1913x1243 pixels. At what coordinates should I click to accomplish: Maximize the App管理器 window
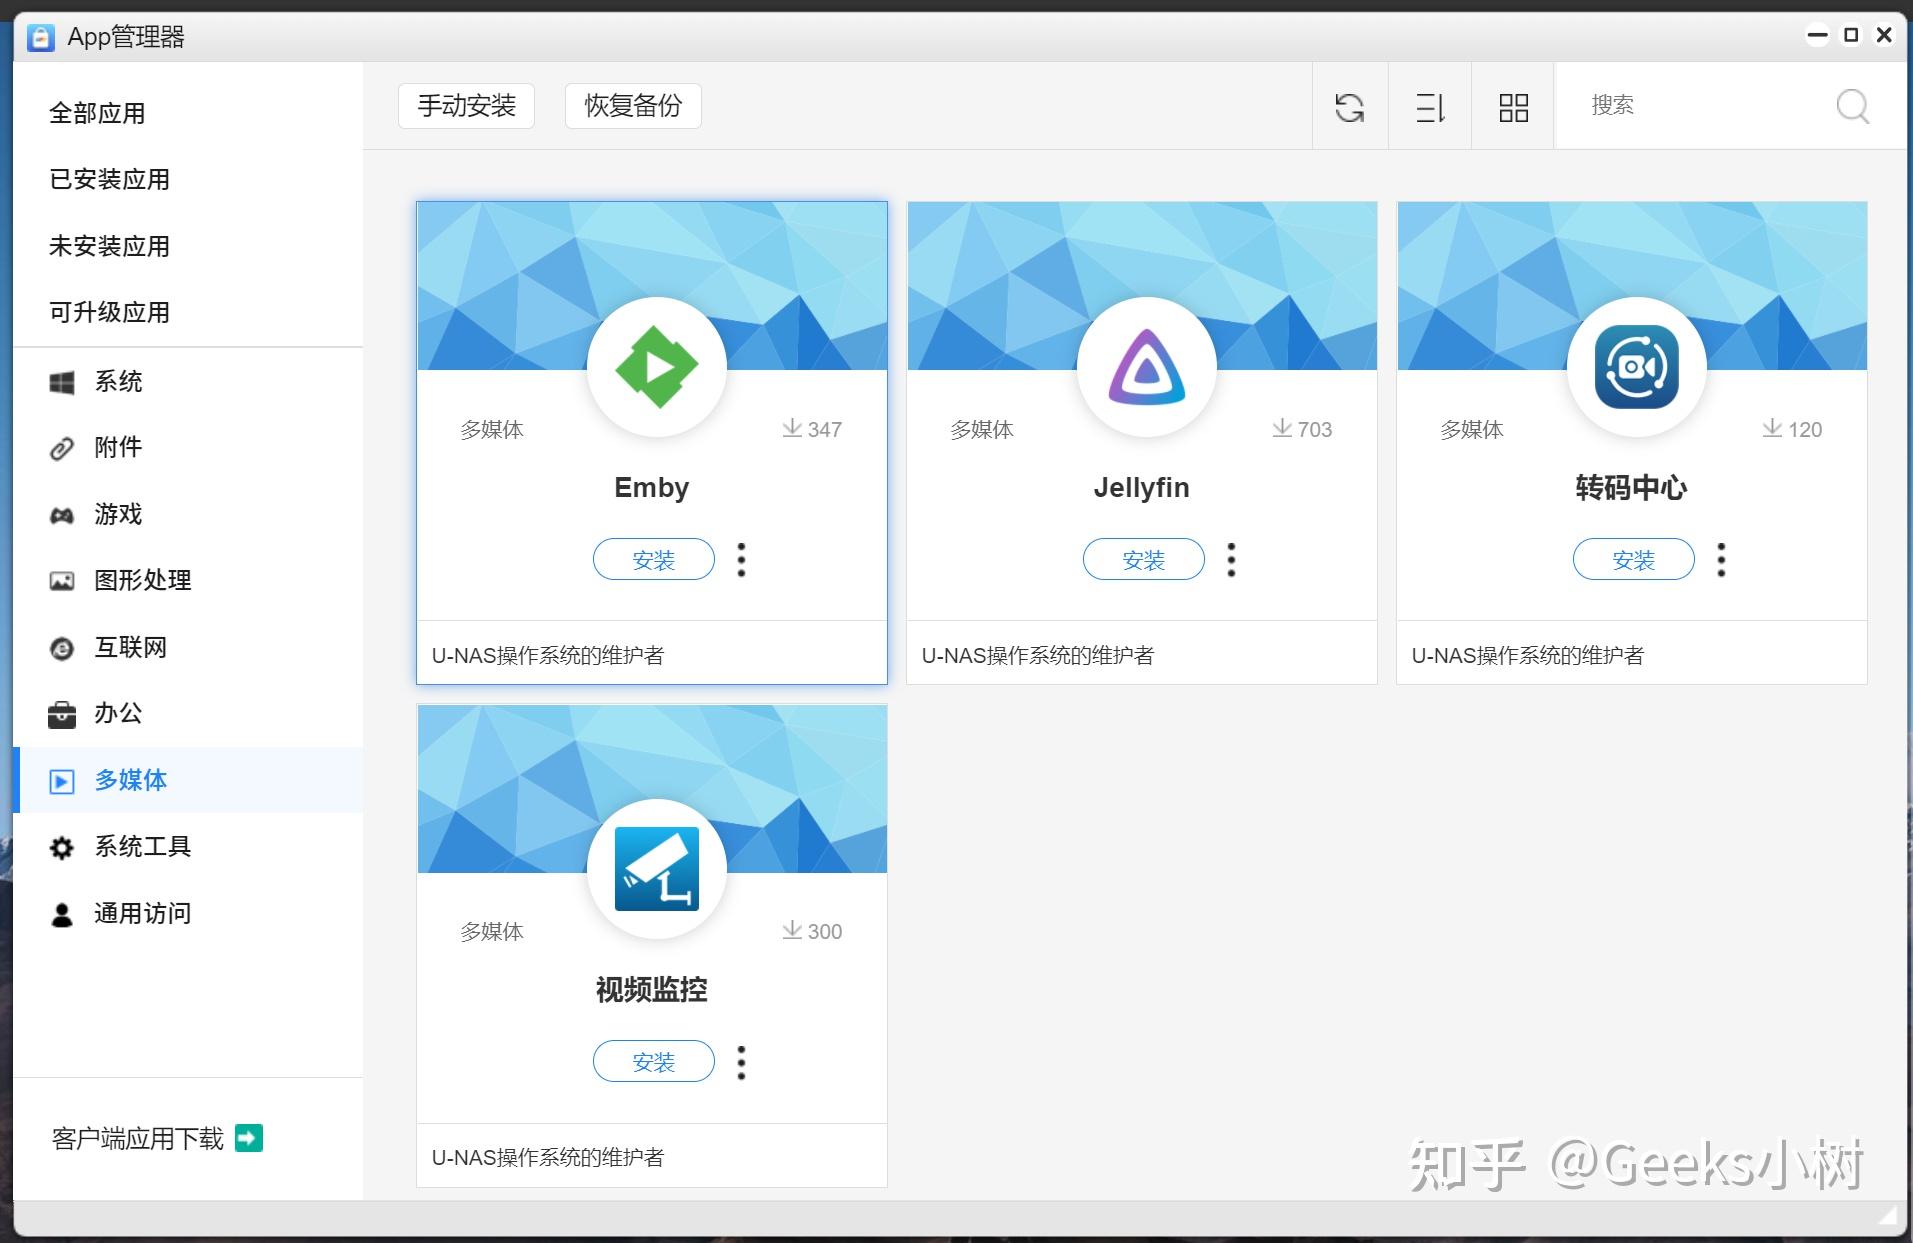[1851, 36]
